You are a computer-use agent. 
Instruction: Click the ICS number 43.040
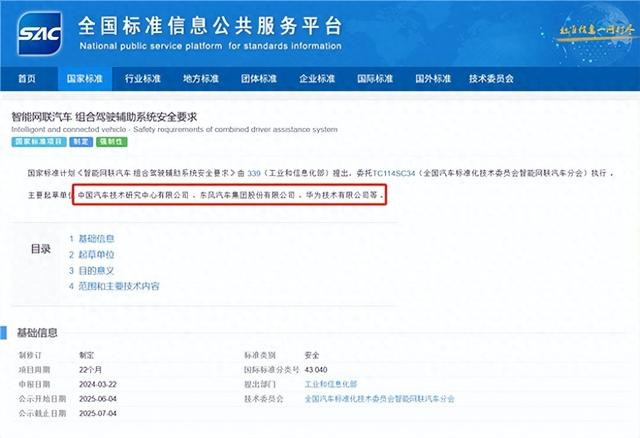point(316,370)
